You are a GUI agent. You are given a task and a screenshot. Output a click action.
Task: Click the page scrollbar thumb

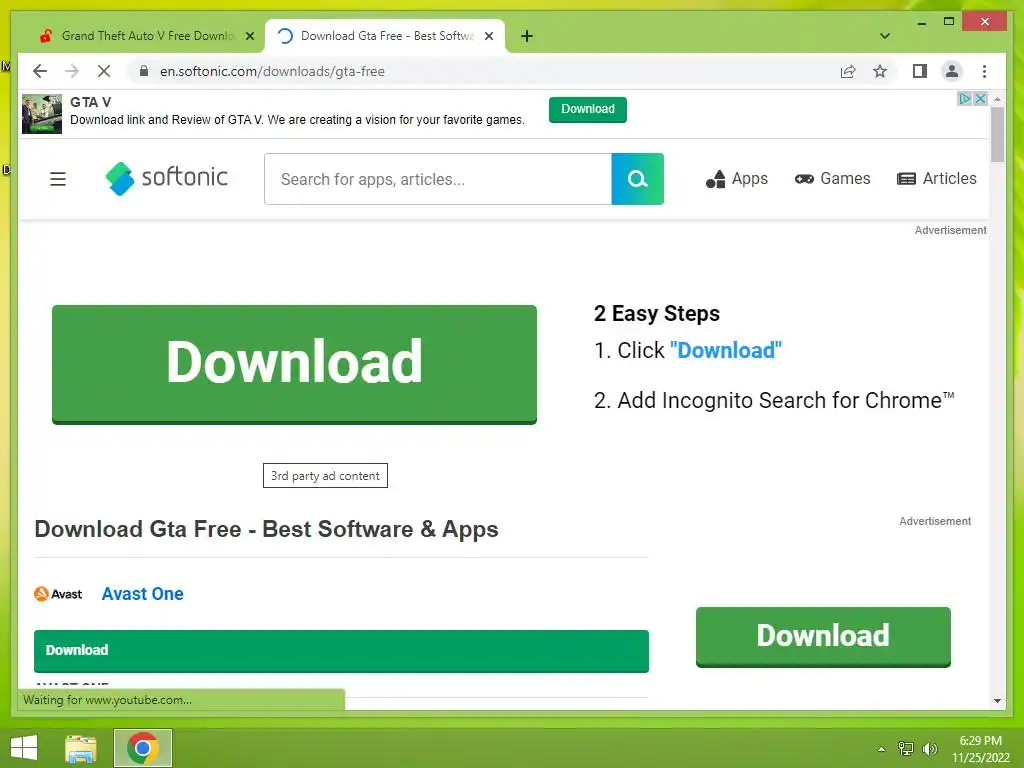point(997,134)
